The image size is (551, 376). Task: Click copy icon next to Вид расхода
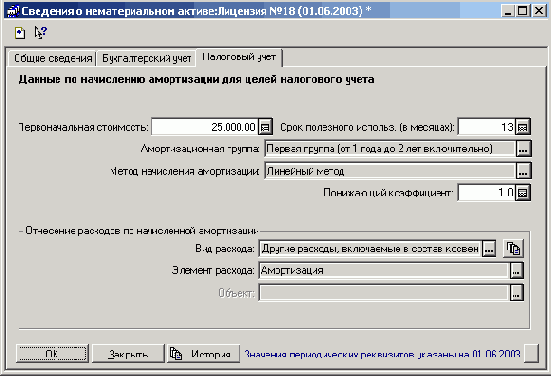pyautogui.click(x=513, y=249)
